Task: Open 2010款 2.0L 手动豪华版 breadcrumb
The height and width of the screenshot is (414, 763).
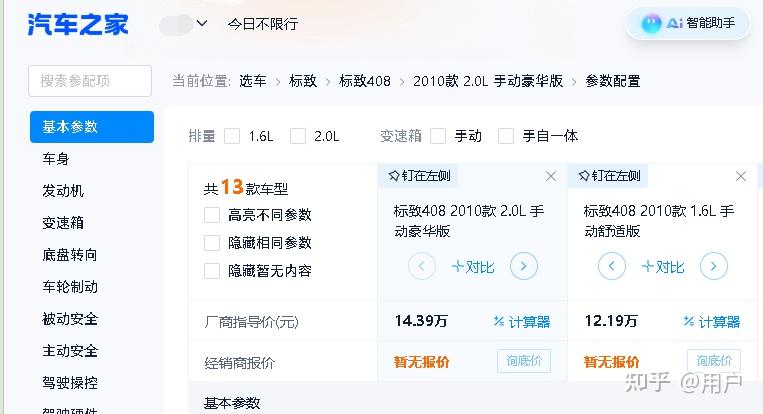Action: click(x=488, y=81)
